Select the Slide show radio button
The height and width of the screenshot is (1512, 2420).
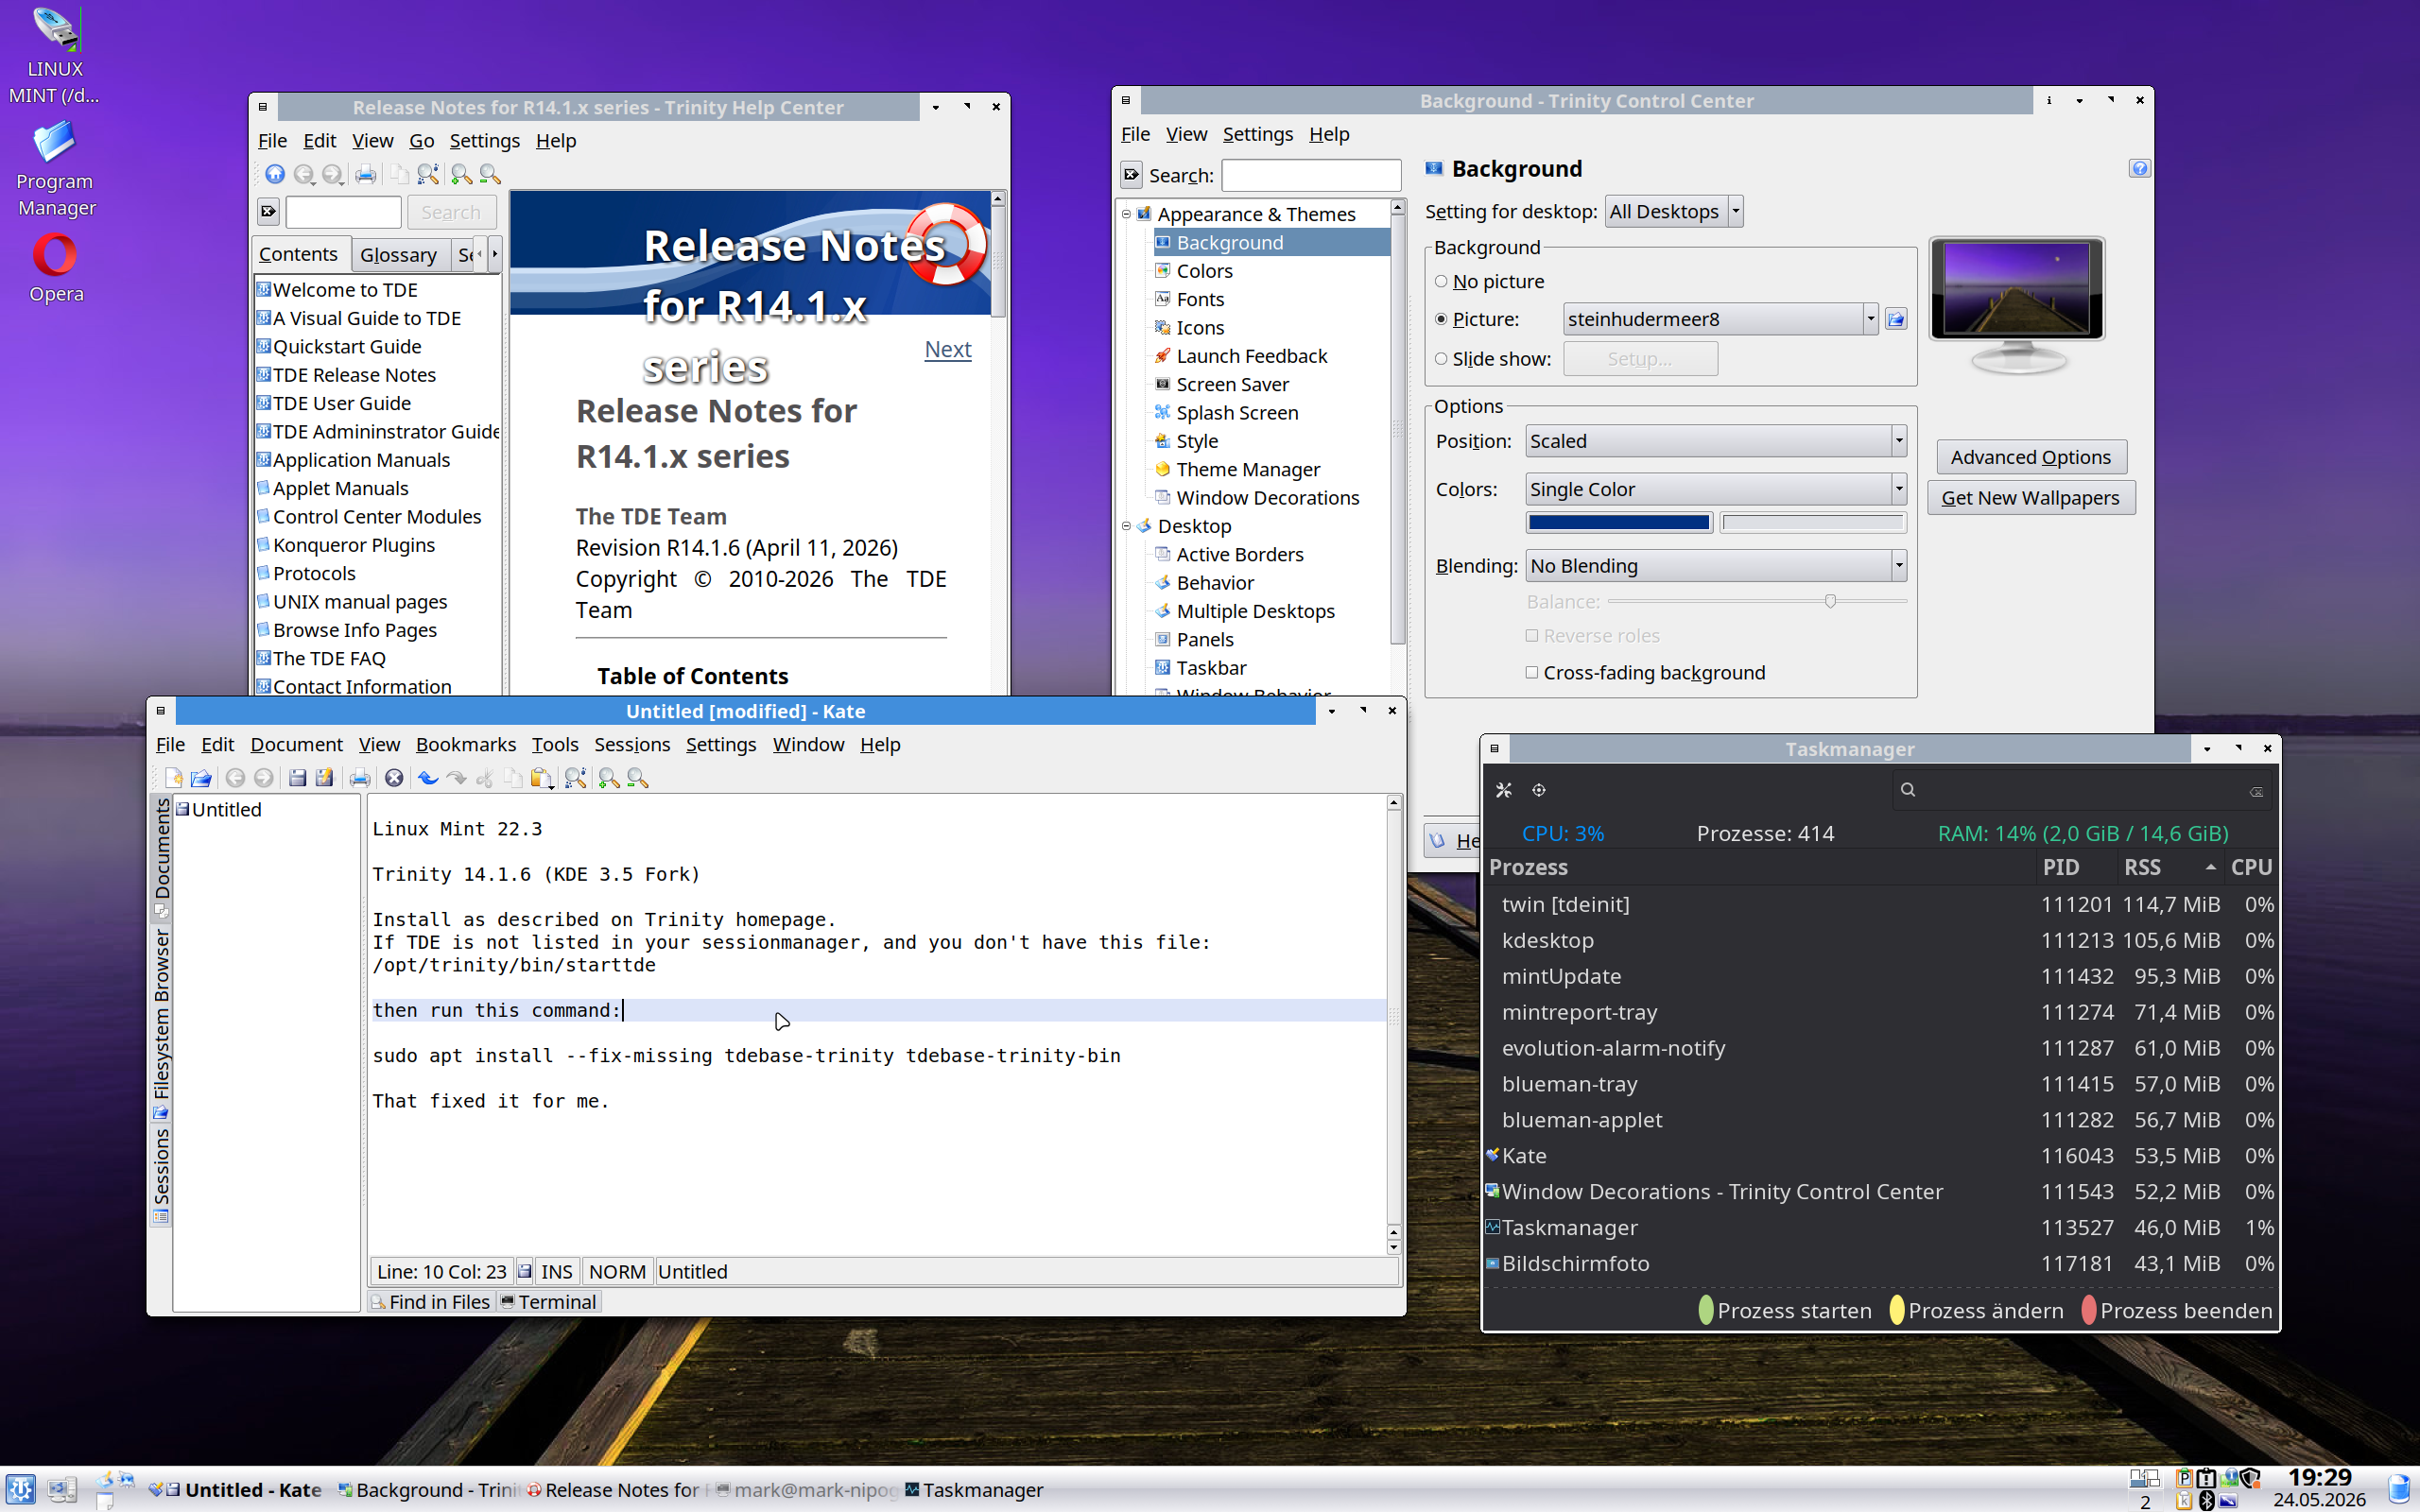pos(1441,358)
